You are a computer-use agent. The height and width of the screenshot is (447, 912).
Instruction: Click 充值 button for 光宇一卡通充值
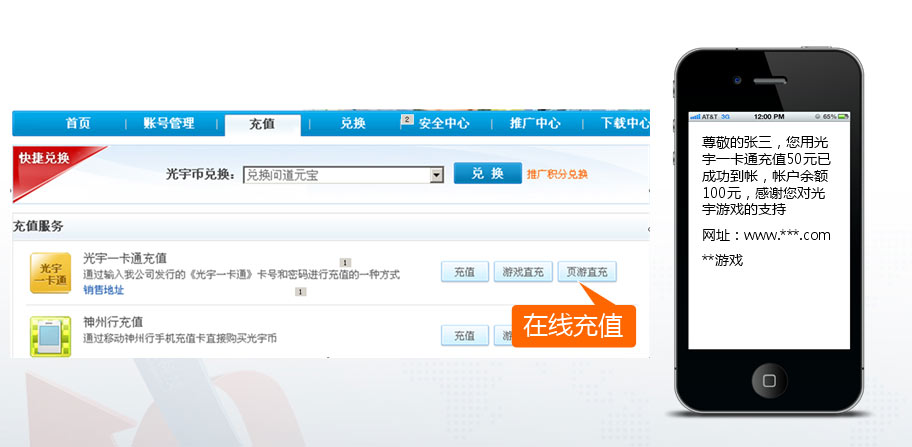(x=464, y=272)
